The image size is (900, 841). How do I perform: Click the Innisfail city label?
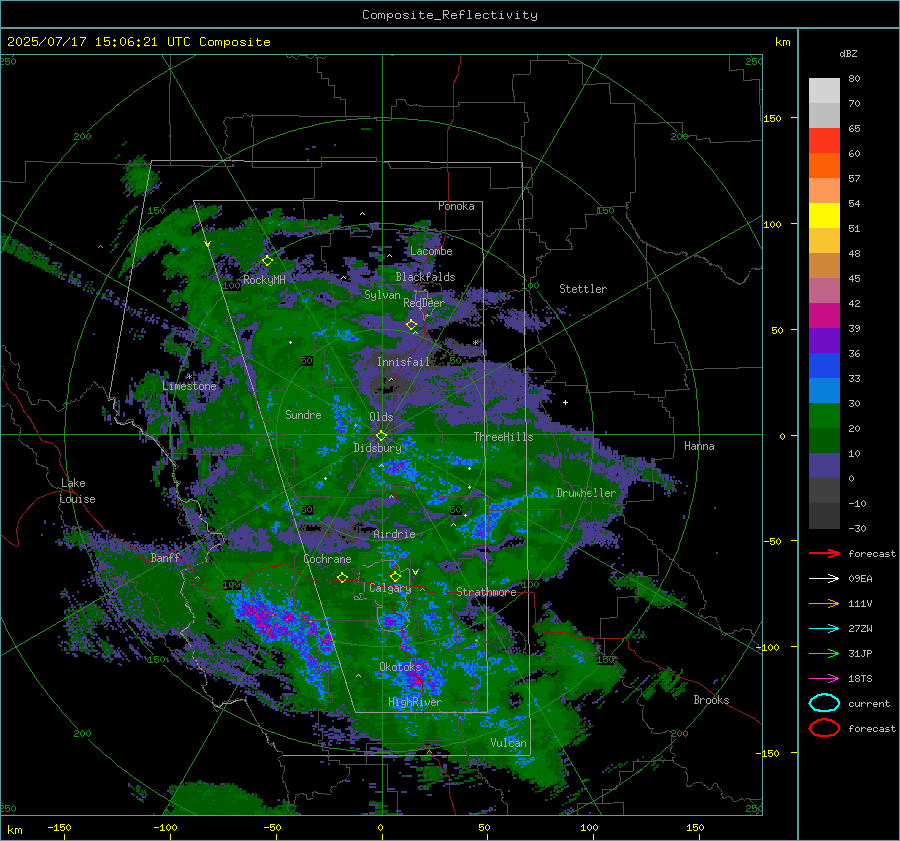click(403, 362)
